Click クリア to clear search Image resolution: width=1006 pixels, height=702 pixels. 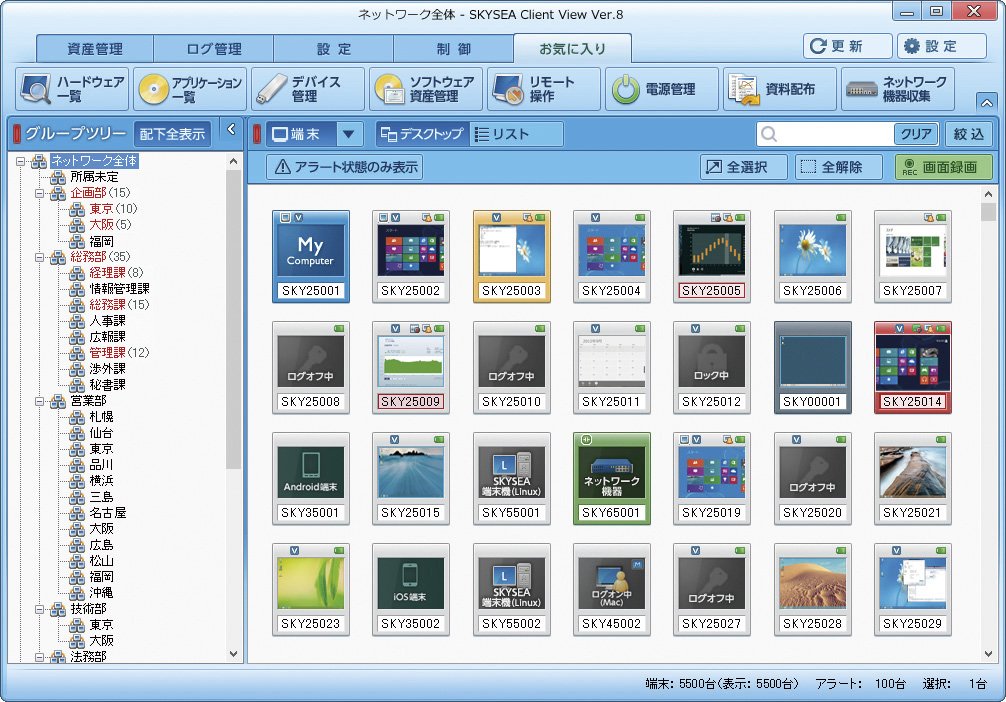(x=916, y=134)
